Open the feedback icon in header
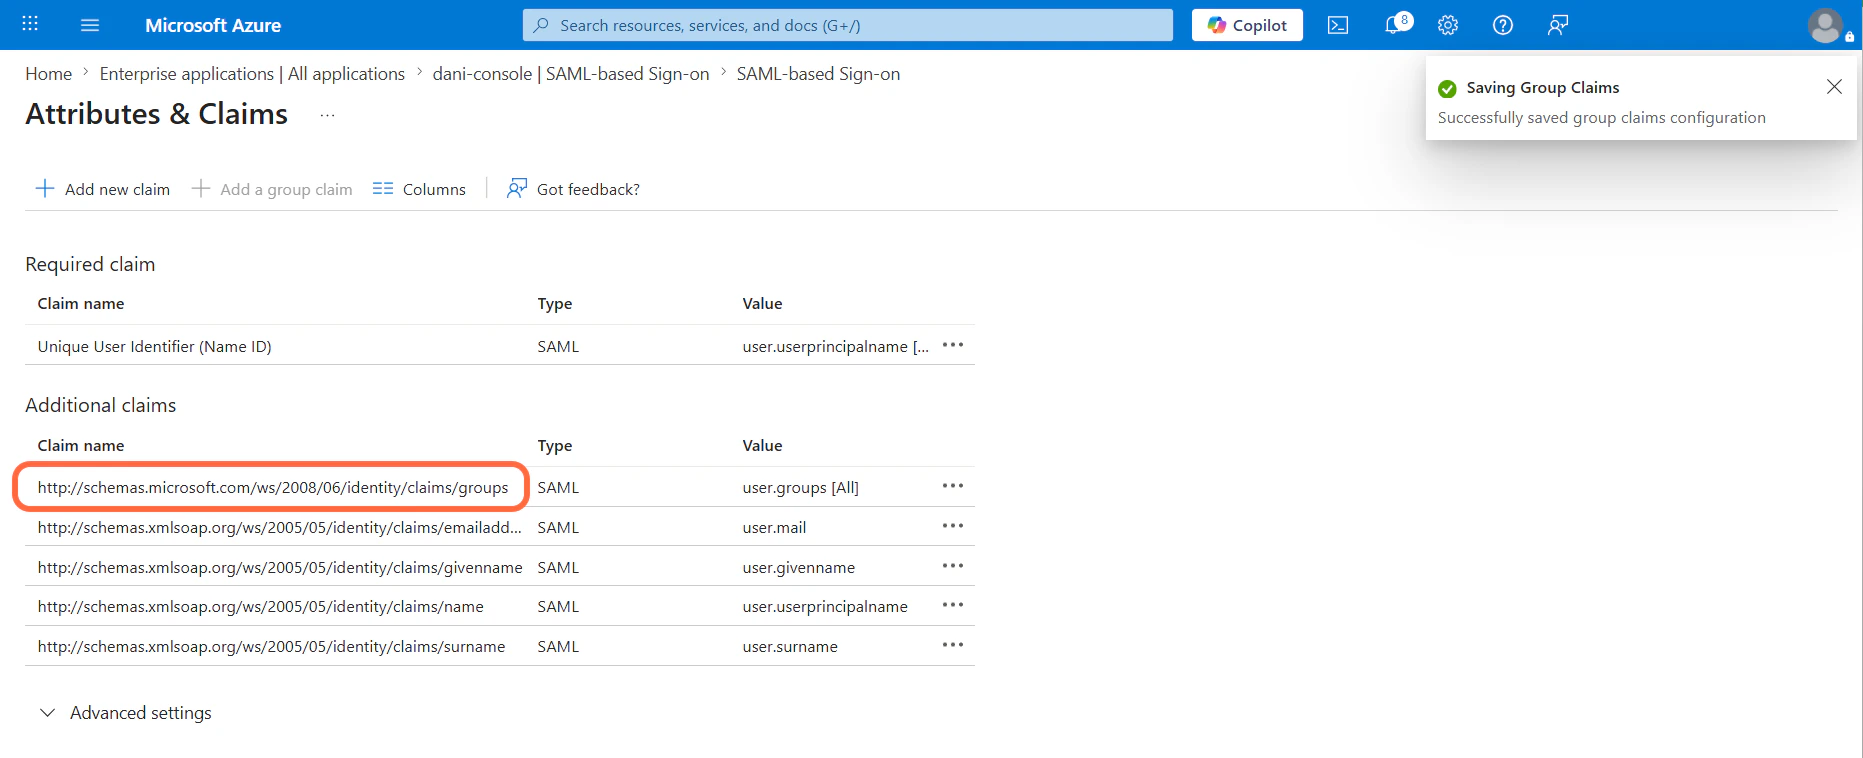 [1558, 25]
